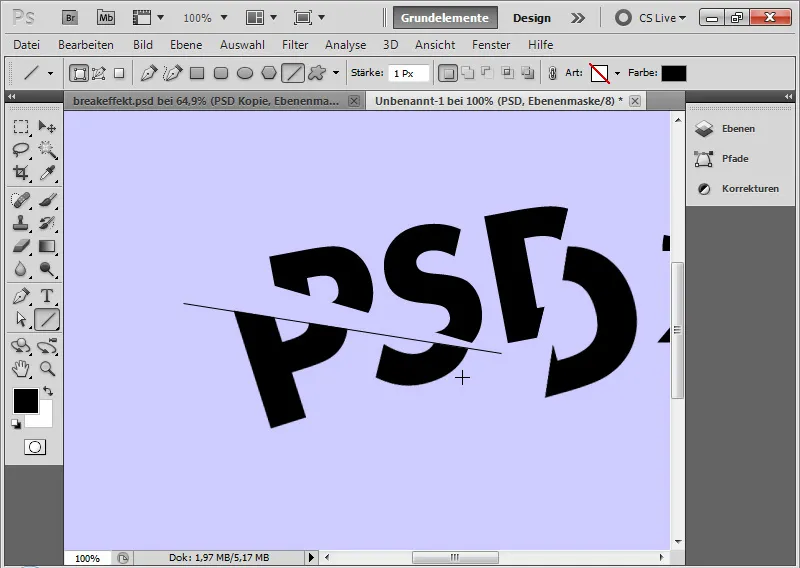This screenshot has width=800, height=568.
Task: Open geometry options arrow after shape tools
Action: 336,73
